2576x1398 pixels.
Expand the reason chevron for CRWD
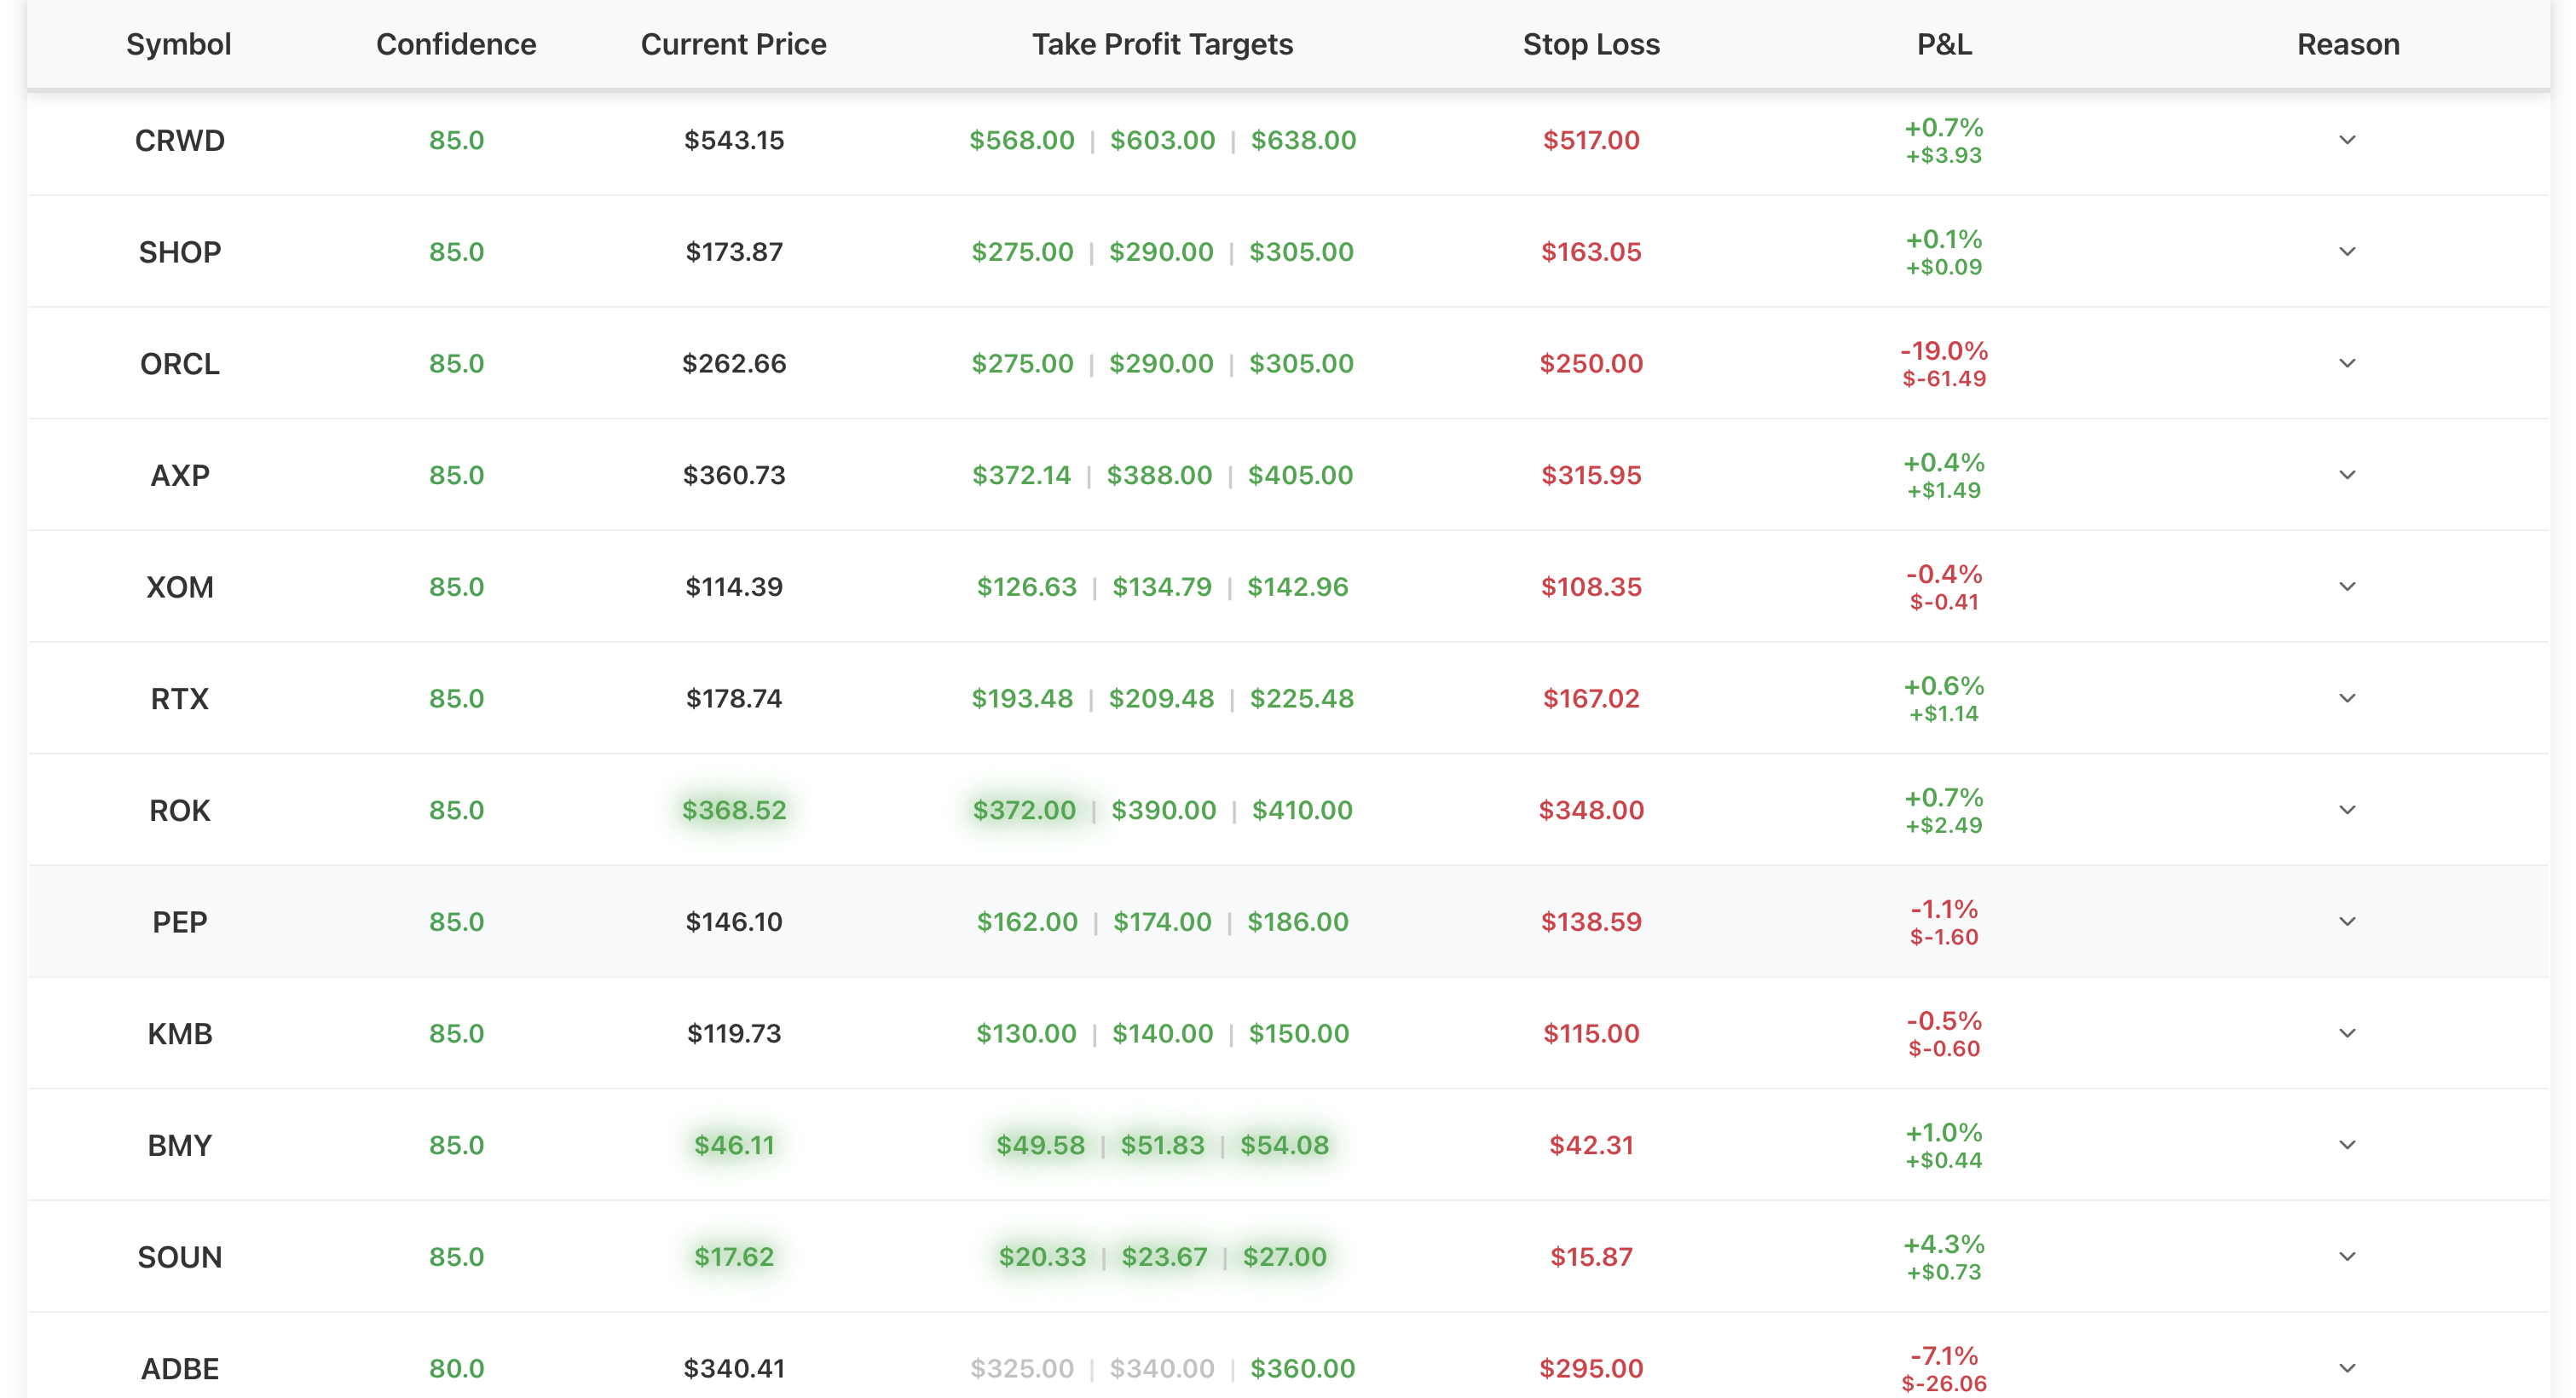tap(2347, 140)
